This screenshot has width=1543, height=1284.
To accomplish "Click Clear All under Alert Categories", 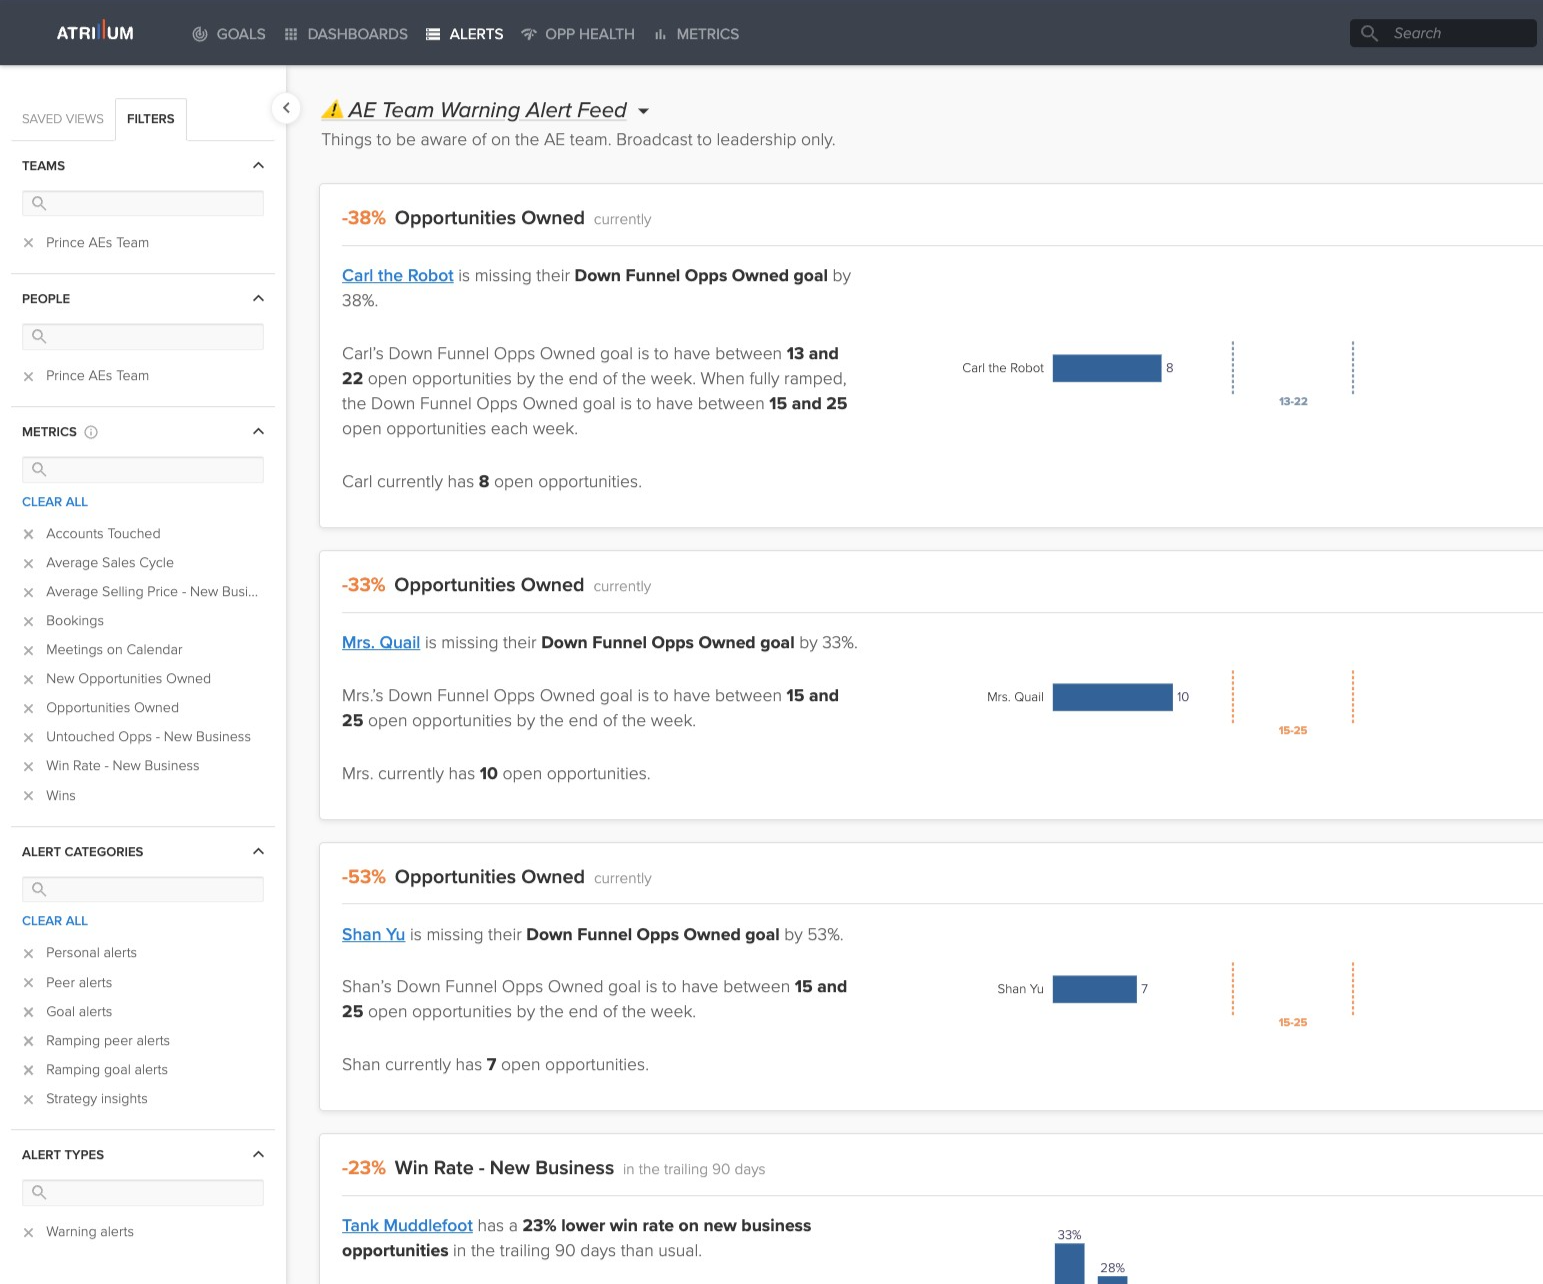I will click(x=55, y=921).
